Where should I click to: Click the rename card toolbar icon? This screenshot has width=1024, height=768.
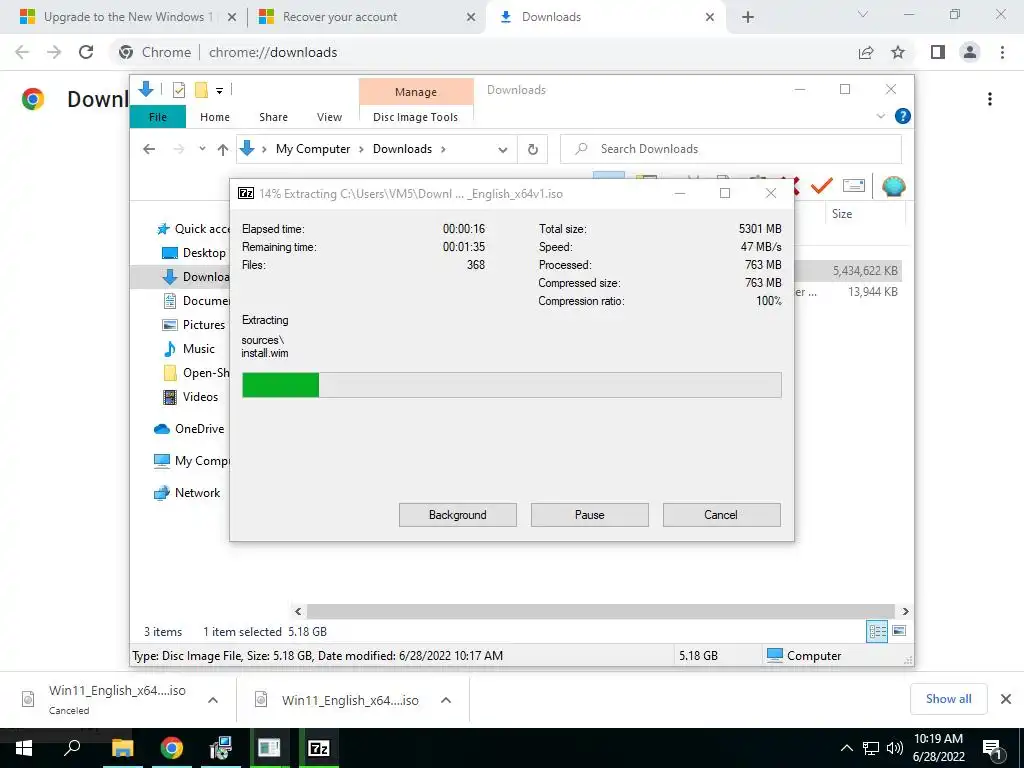tap(854, 186)
